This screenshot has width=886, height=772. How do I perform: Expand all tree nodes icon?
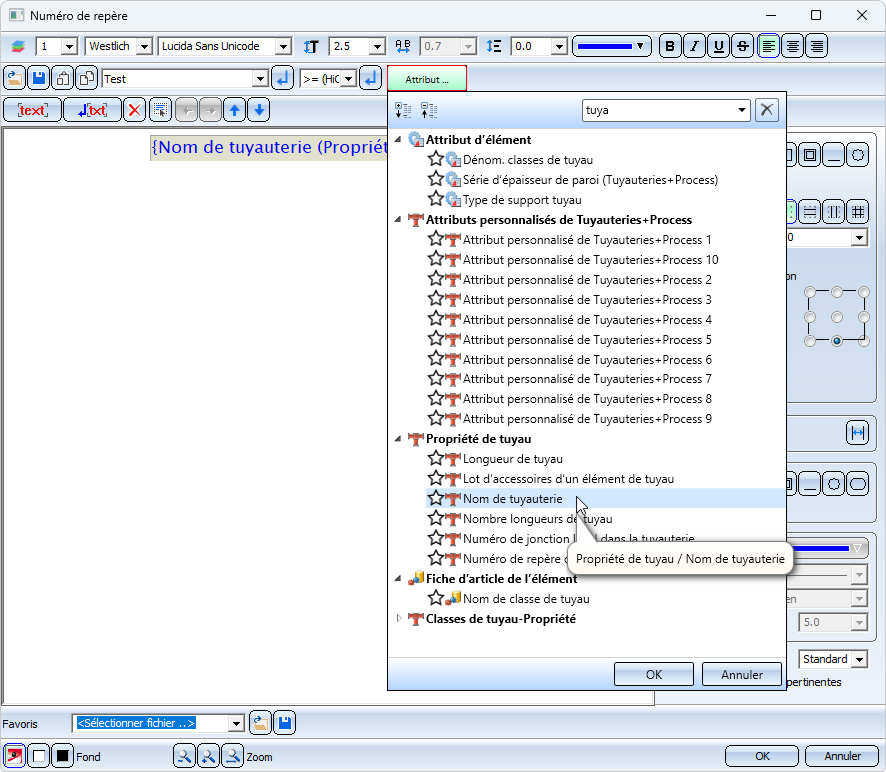403,110
